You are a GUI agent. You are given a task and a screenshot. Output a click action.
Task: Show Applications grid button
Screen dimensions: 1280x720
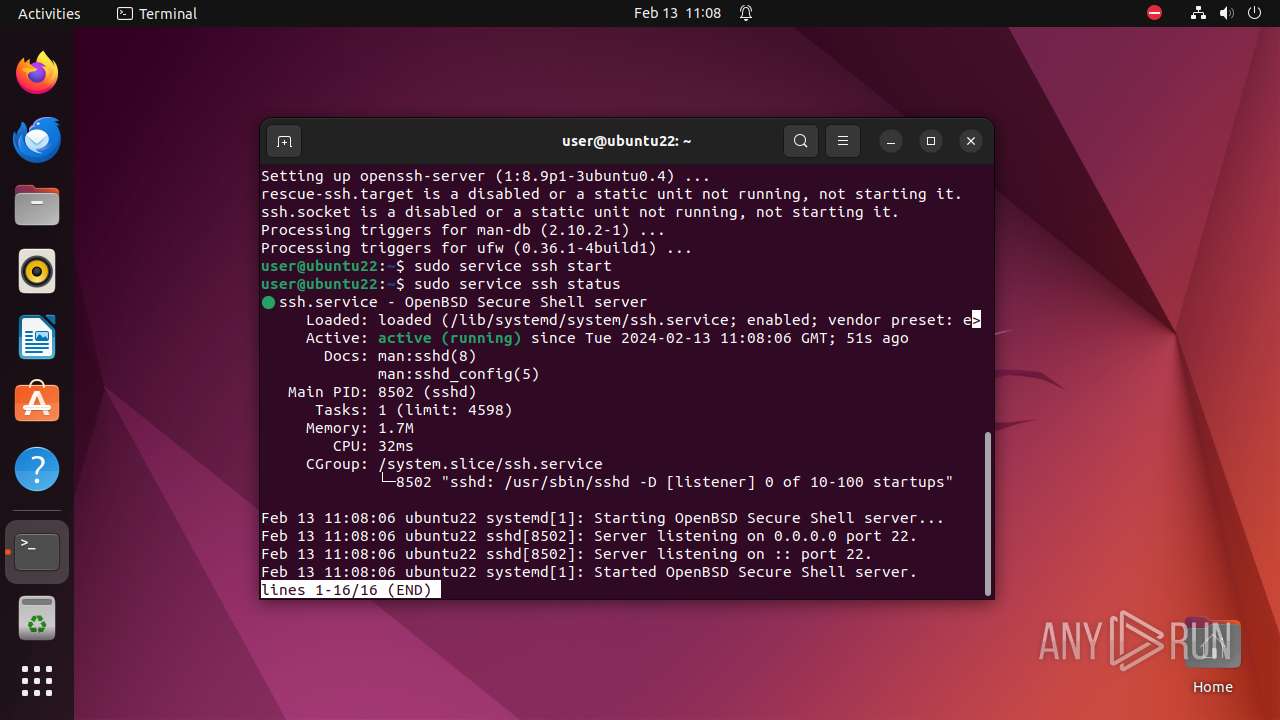37,681
